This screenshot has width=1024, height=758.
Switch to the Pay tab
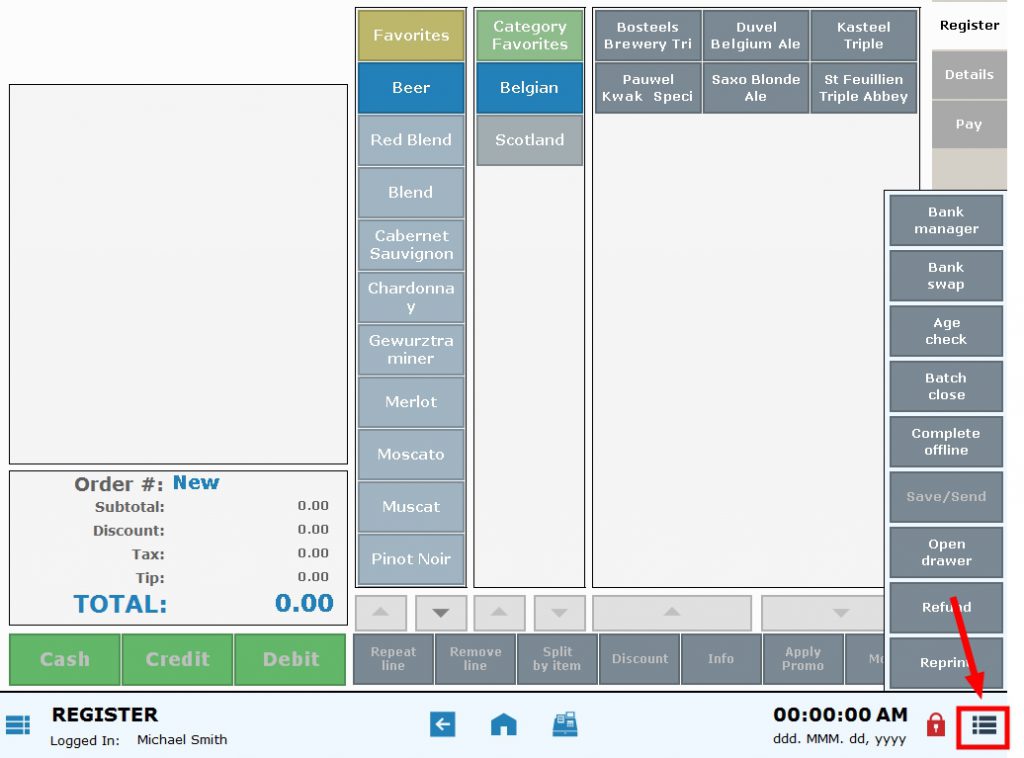point(969,124)
